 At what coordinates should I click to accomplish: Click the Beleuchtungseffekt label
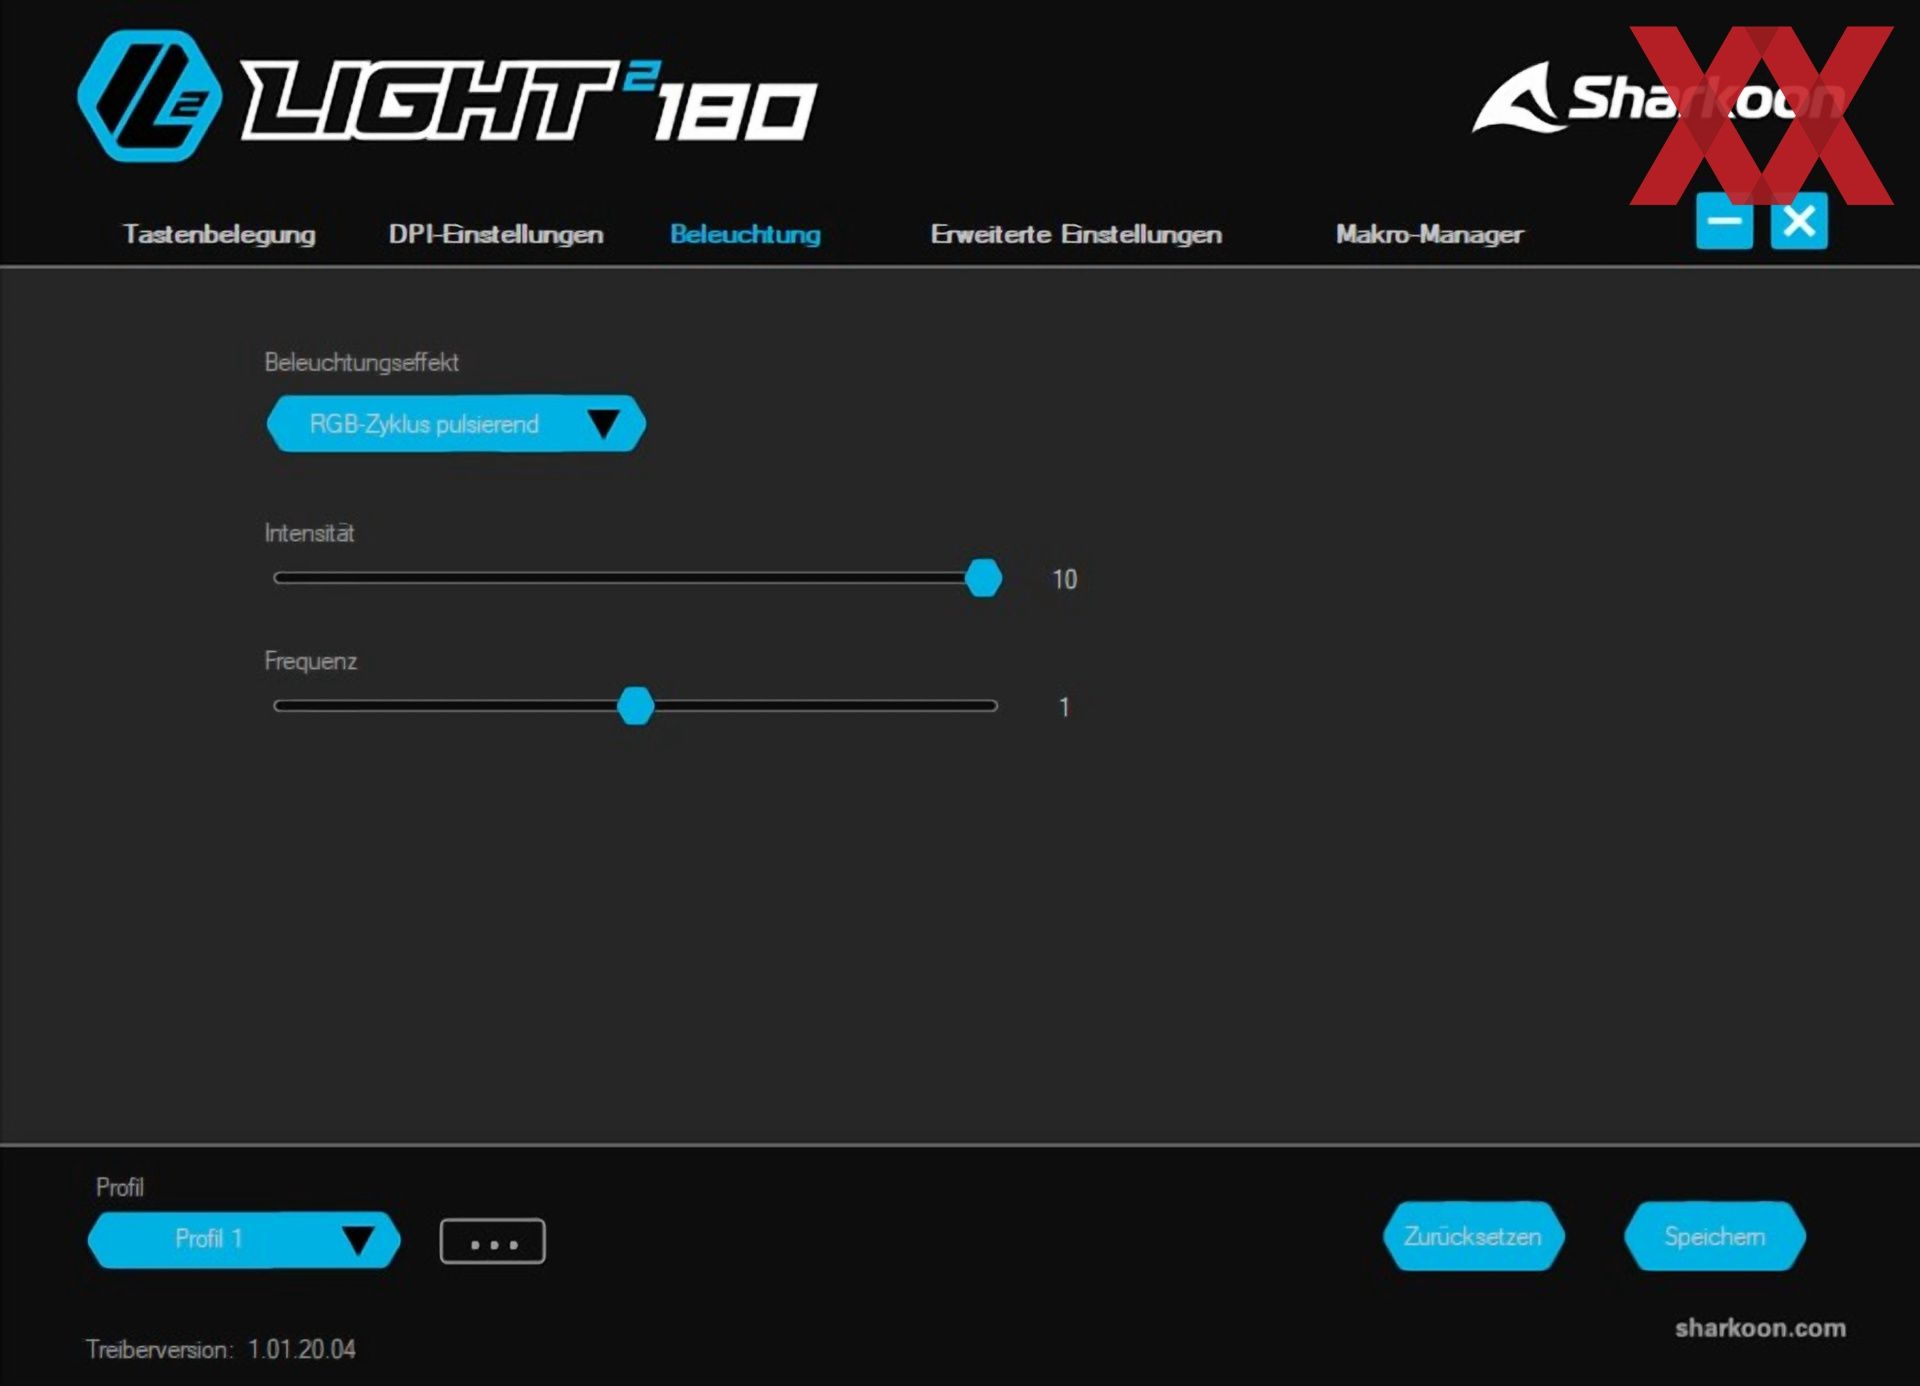coord(362,362)
